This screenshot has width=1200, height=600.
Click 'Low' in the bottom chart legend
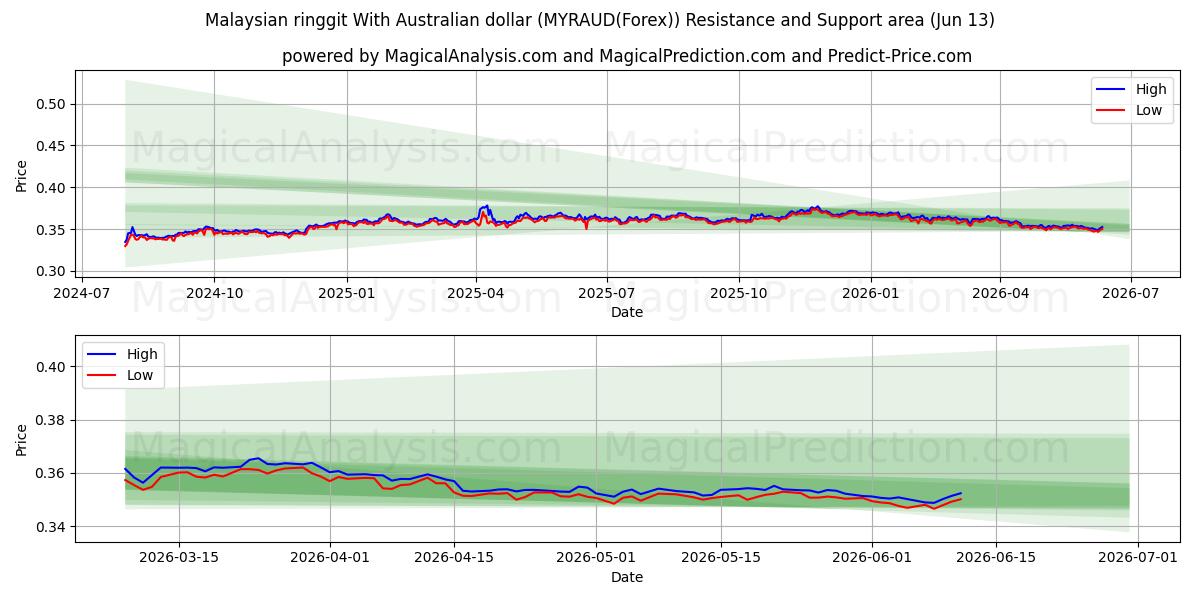[x=140, y=375]
